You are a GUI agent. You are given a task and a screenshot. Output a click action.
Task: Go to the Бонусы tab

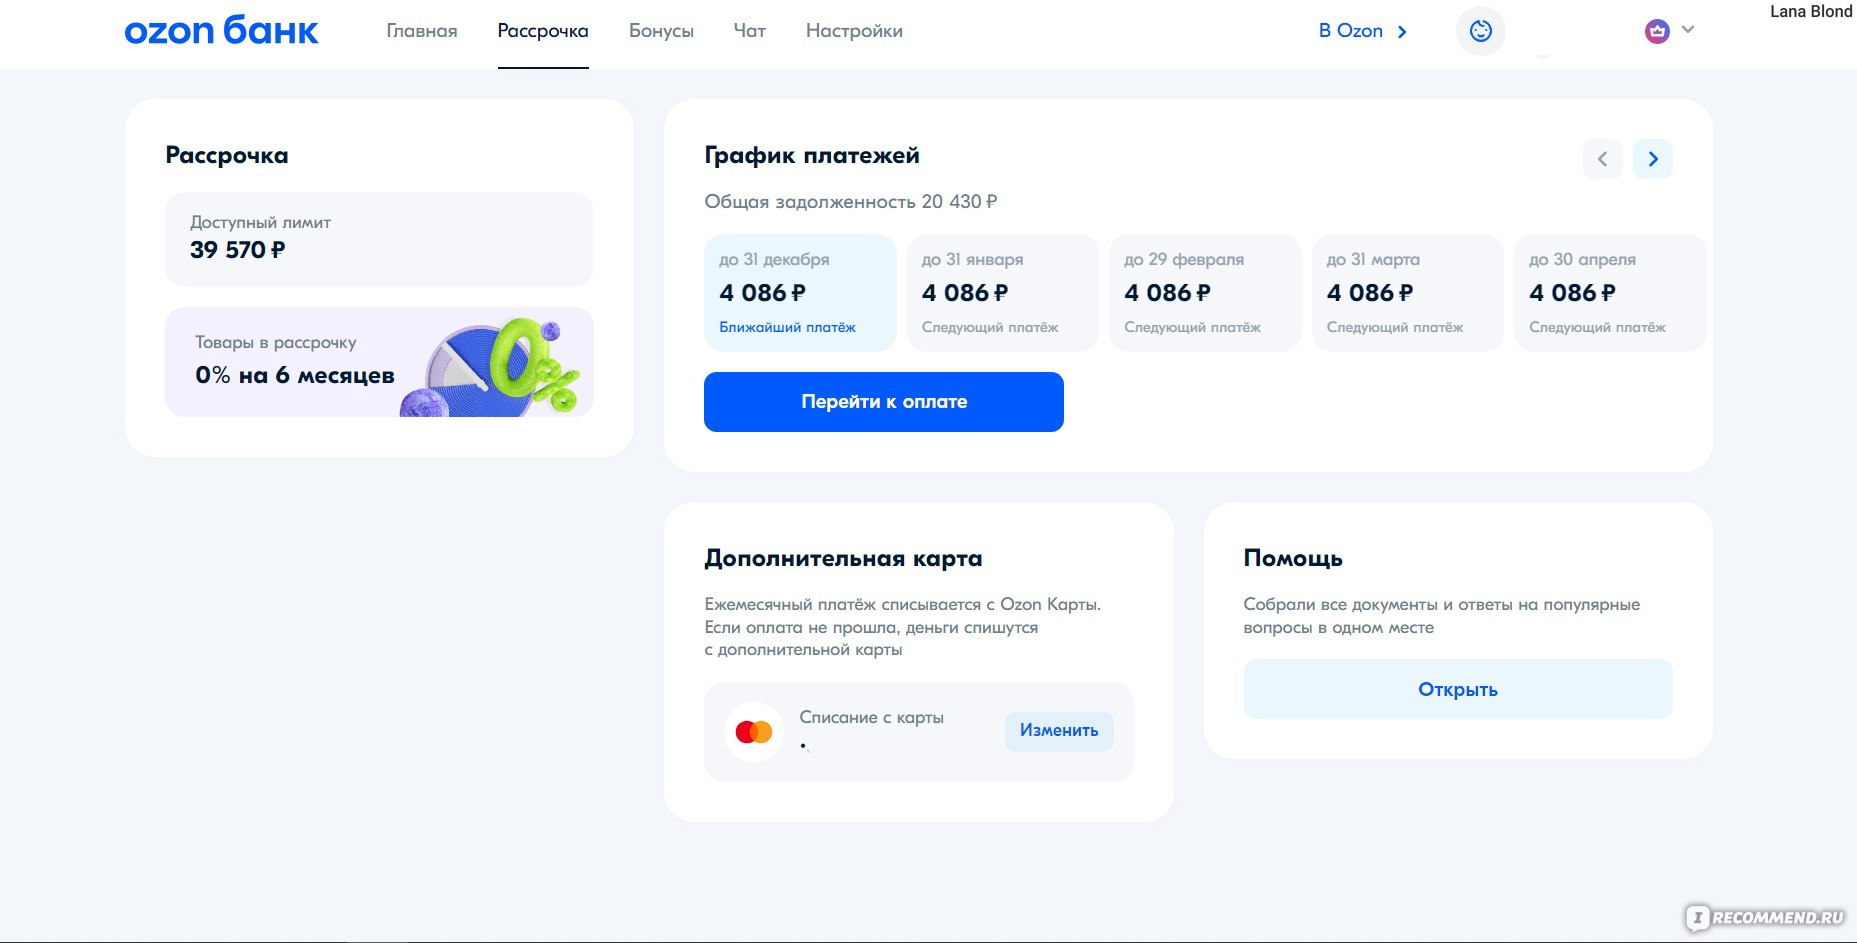pyautogui.click(x=661, y=31)
